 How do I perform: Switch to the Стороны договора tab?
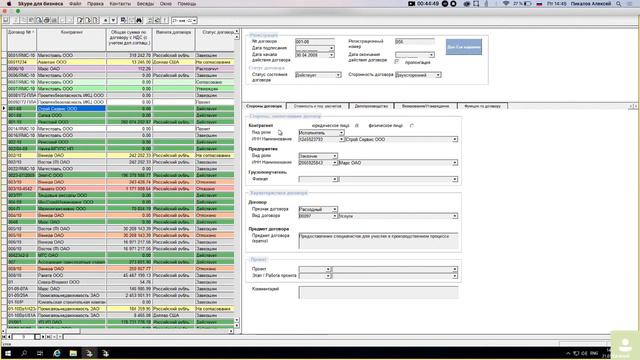264,106
